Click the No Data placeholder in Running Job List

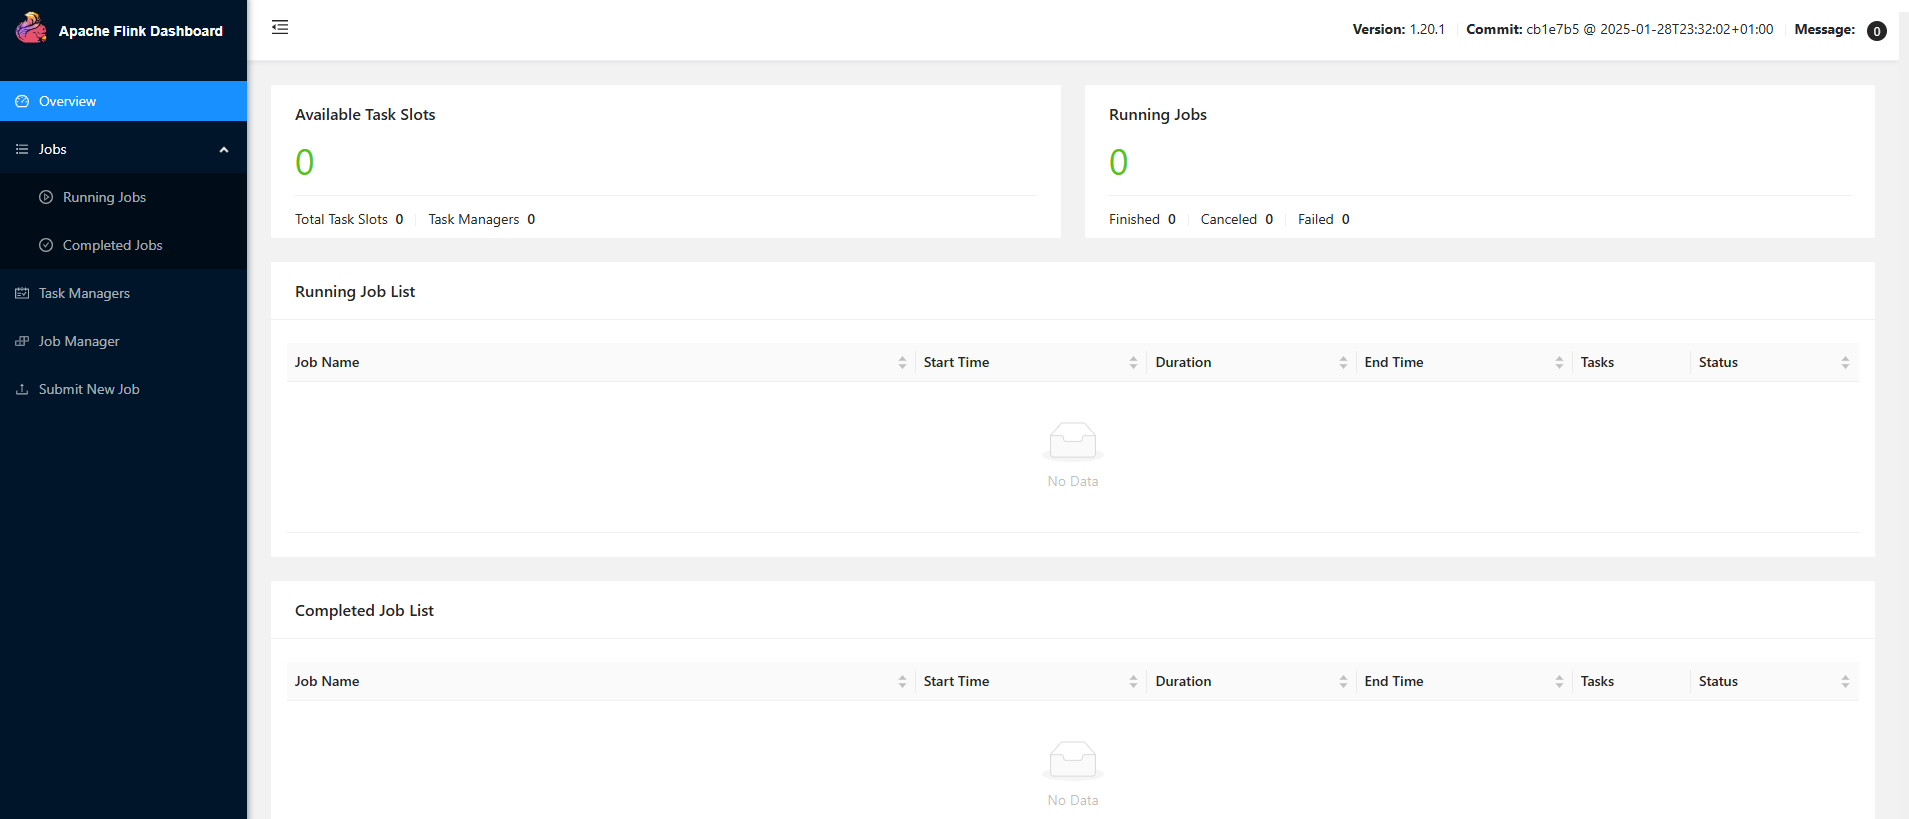click(x=1073, y=455)
